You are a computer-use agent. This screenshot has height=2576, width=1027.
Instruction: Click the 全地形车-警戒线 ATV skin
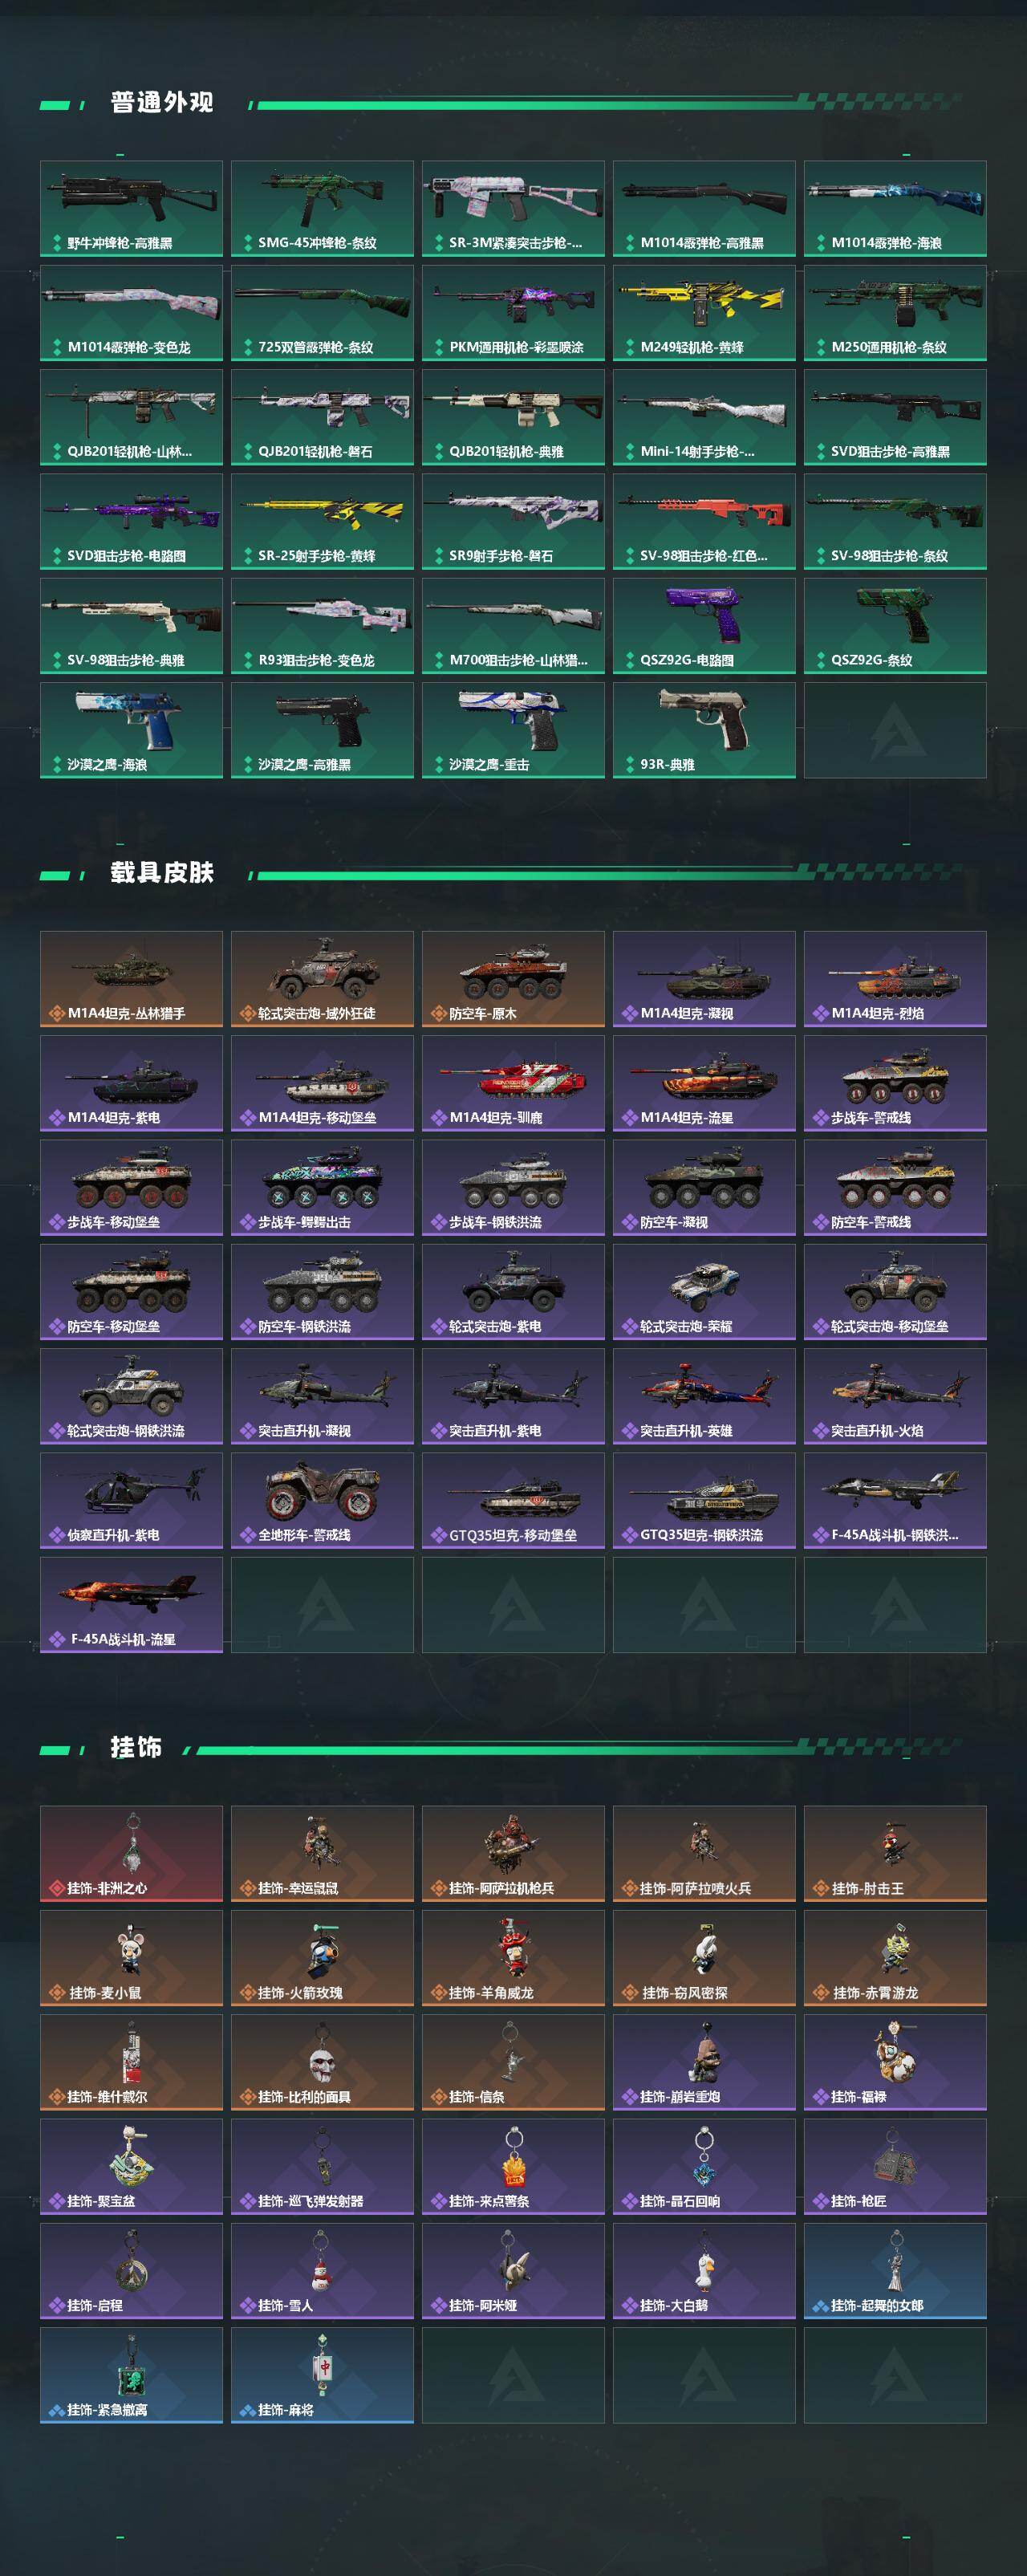tap(322, 1501)
